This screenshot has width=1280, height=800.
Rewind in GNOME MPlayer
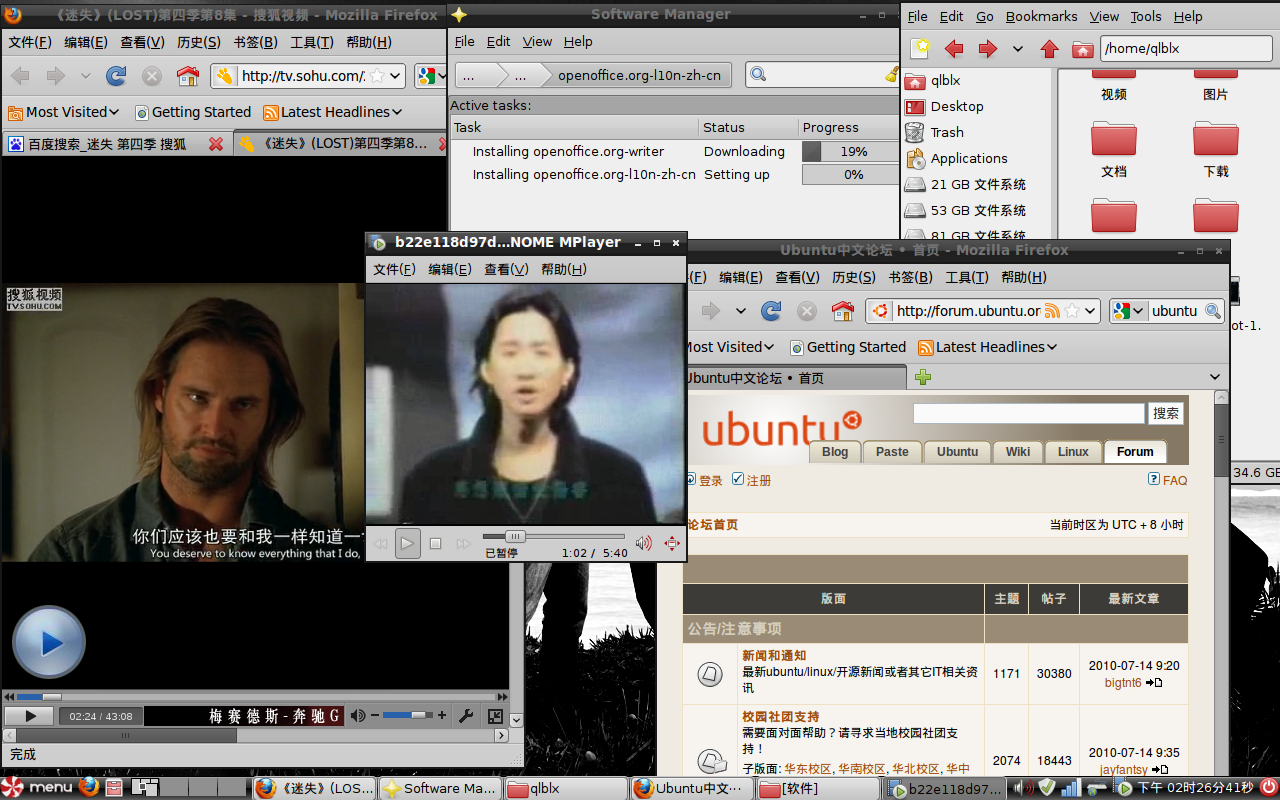tap(380, 544)
